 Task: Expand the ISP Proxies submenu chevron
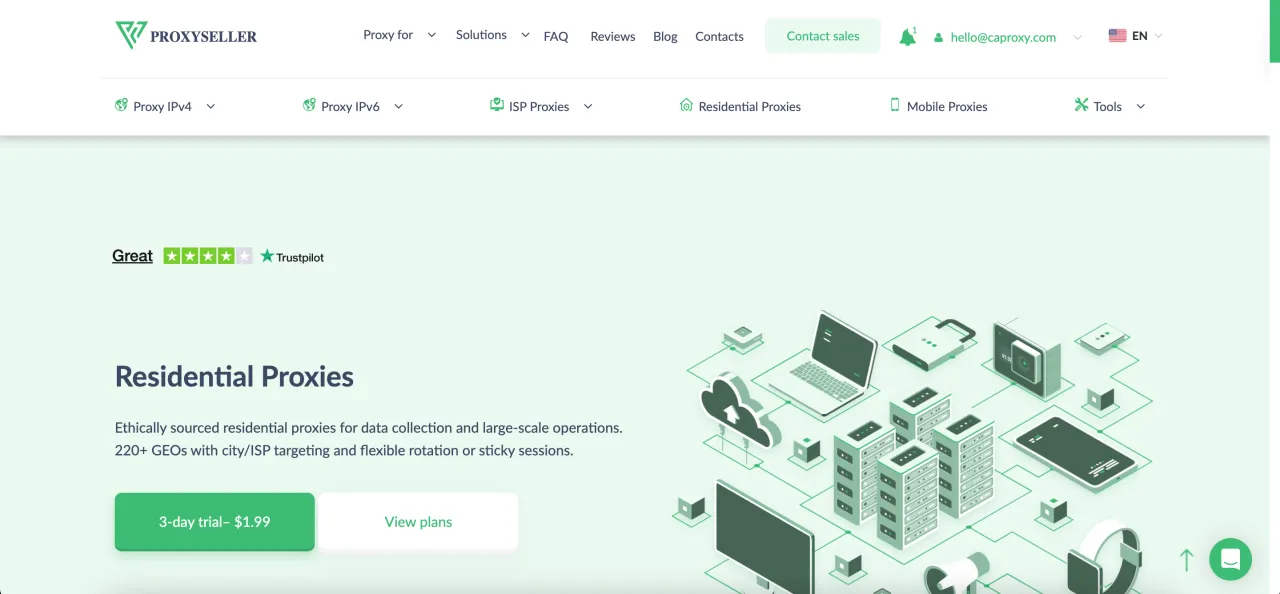[x=588, y=107]
